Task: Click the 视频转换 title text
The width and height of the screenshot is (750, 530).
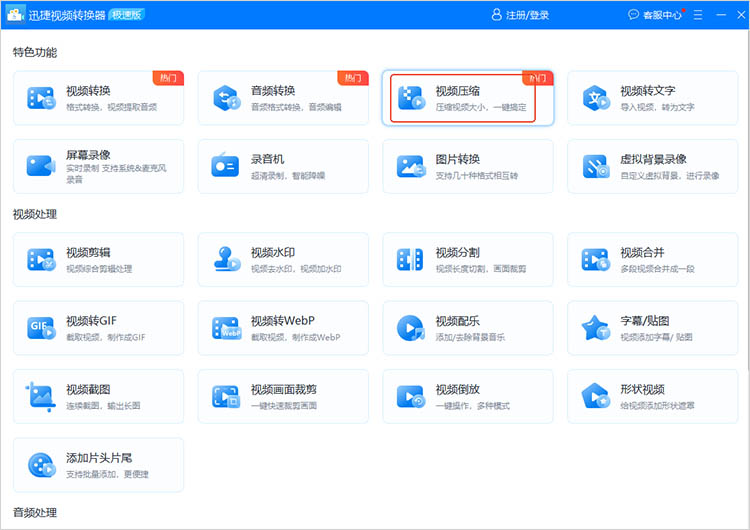Action: point(88,90)
